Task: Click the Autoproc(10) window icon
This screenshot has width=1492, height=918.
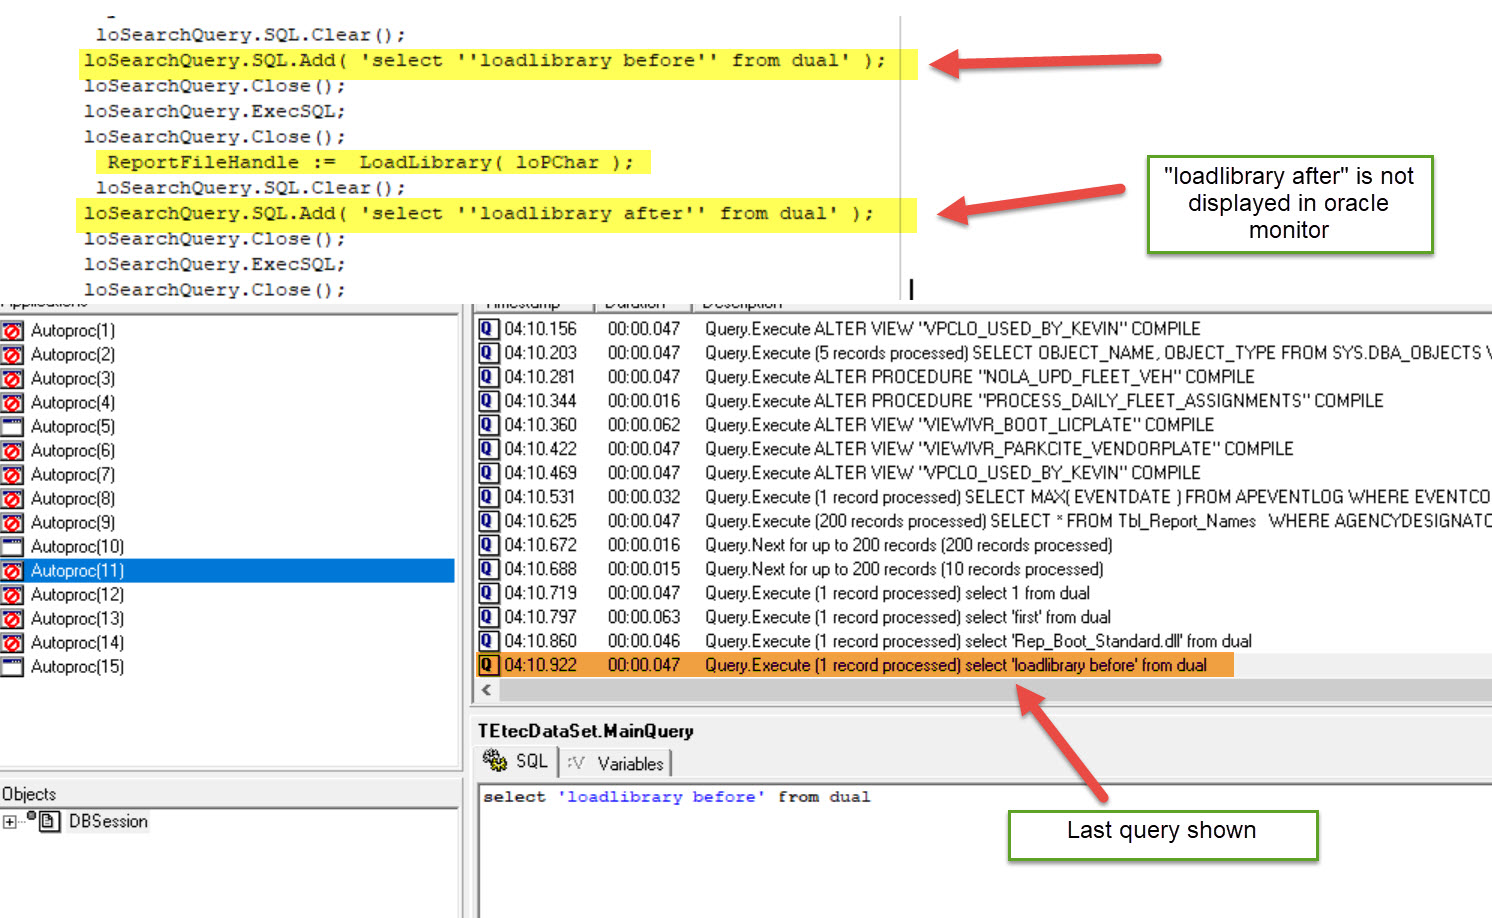Action: click(x=12, y=546)
